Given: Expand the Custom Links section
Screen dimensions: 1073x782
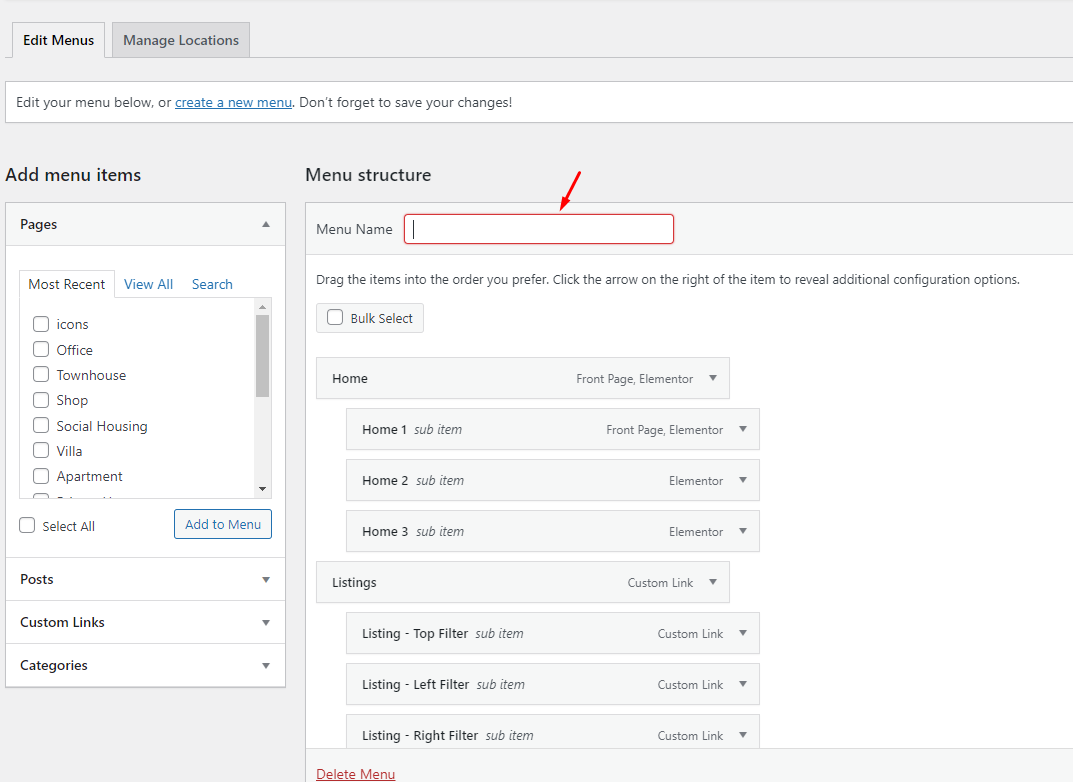Looking at the screenshot, I should (265, 623).
